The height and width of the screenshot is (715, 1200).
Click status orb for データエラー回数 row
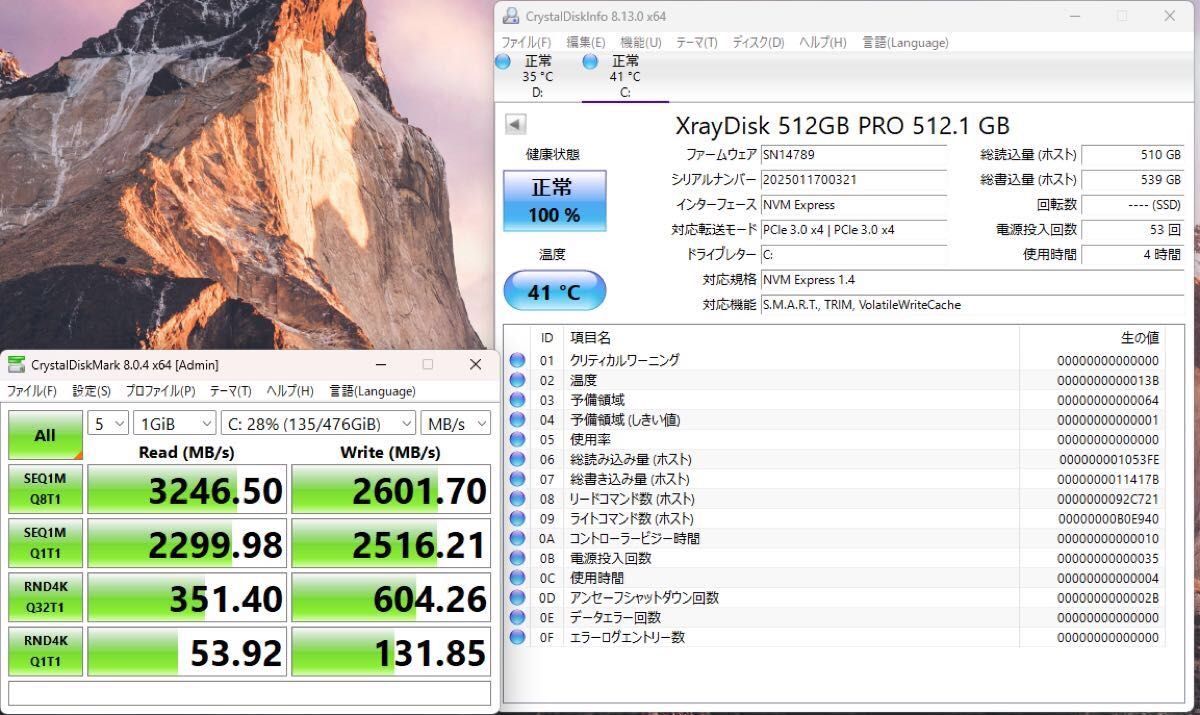click(x=517, y=618)
